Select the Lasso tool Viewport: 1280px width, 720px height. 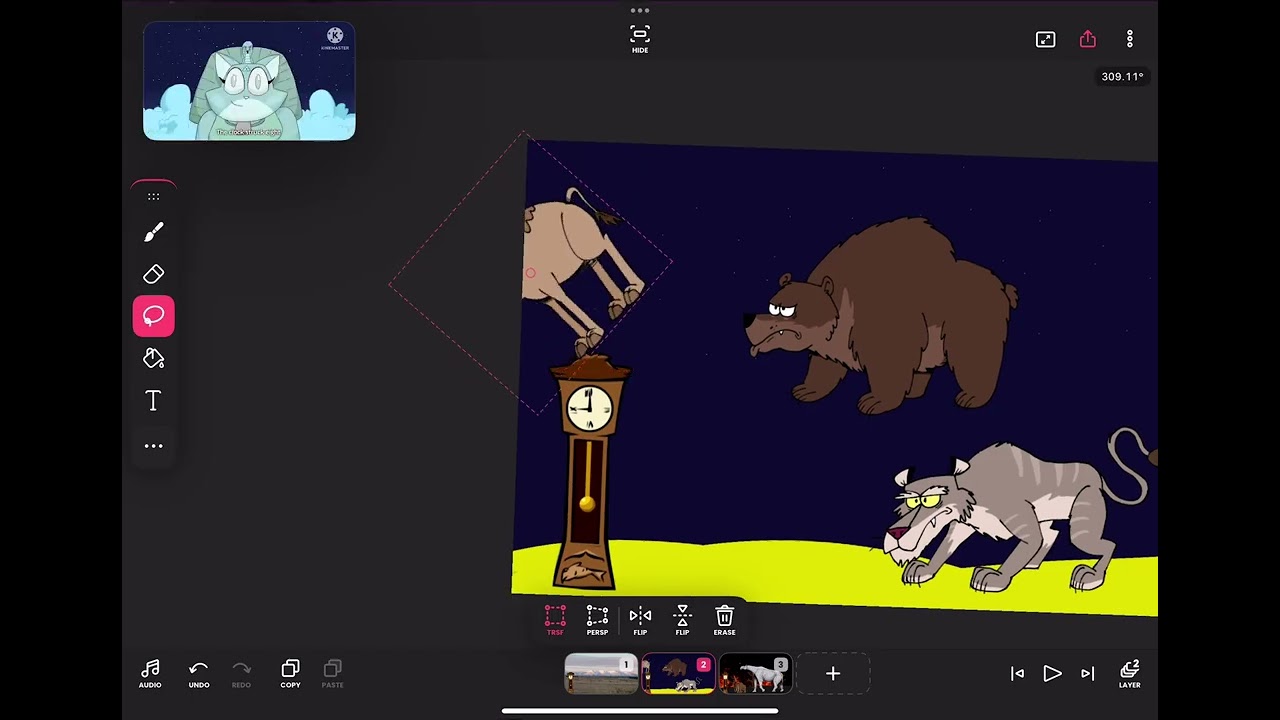click(x=153, y=316)
